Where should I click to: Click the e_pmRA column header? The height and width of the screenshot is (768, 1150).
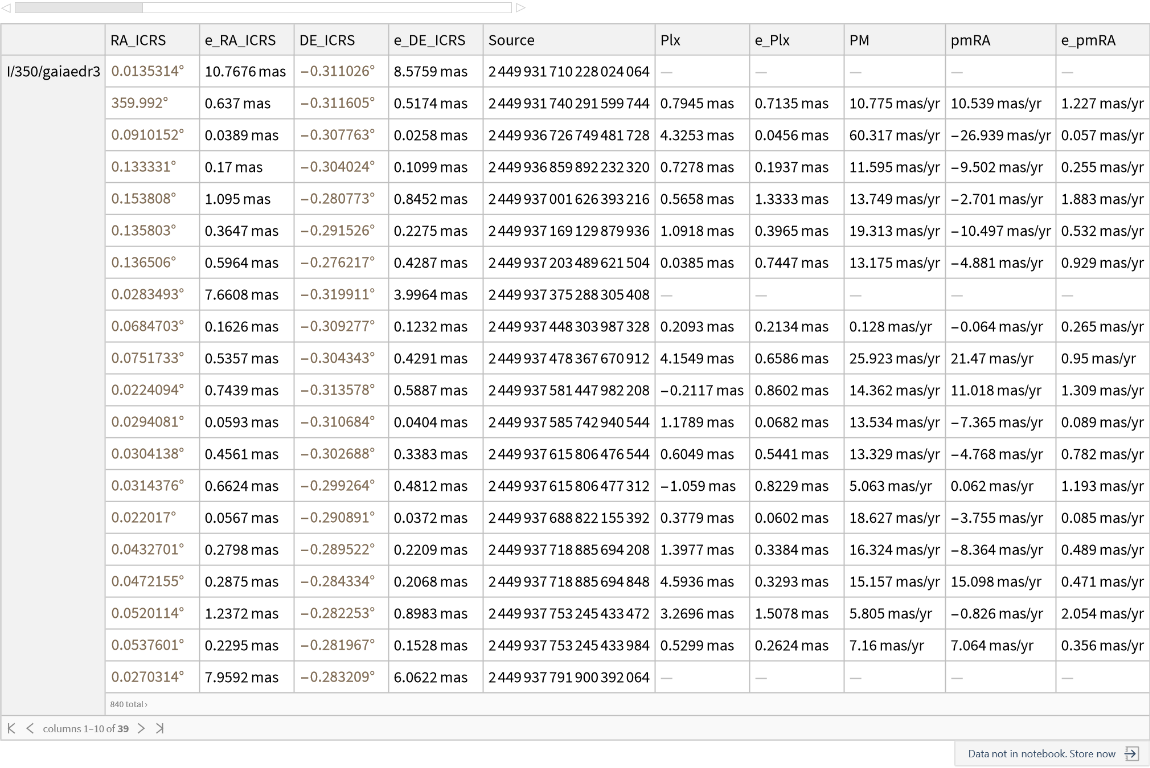click(1088, 40)
